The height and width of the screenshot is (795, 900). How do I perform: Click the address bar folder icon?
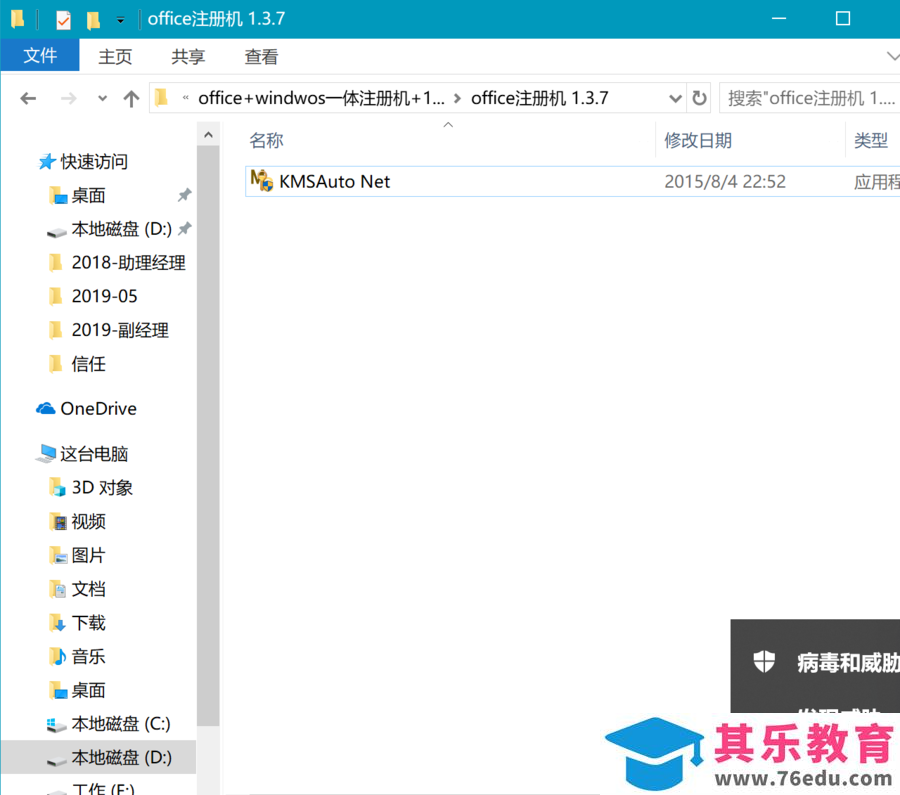pyautogui.click(x=161, y=98)
